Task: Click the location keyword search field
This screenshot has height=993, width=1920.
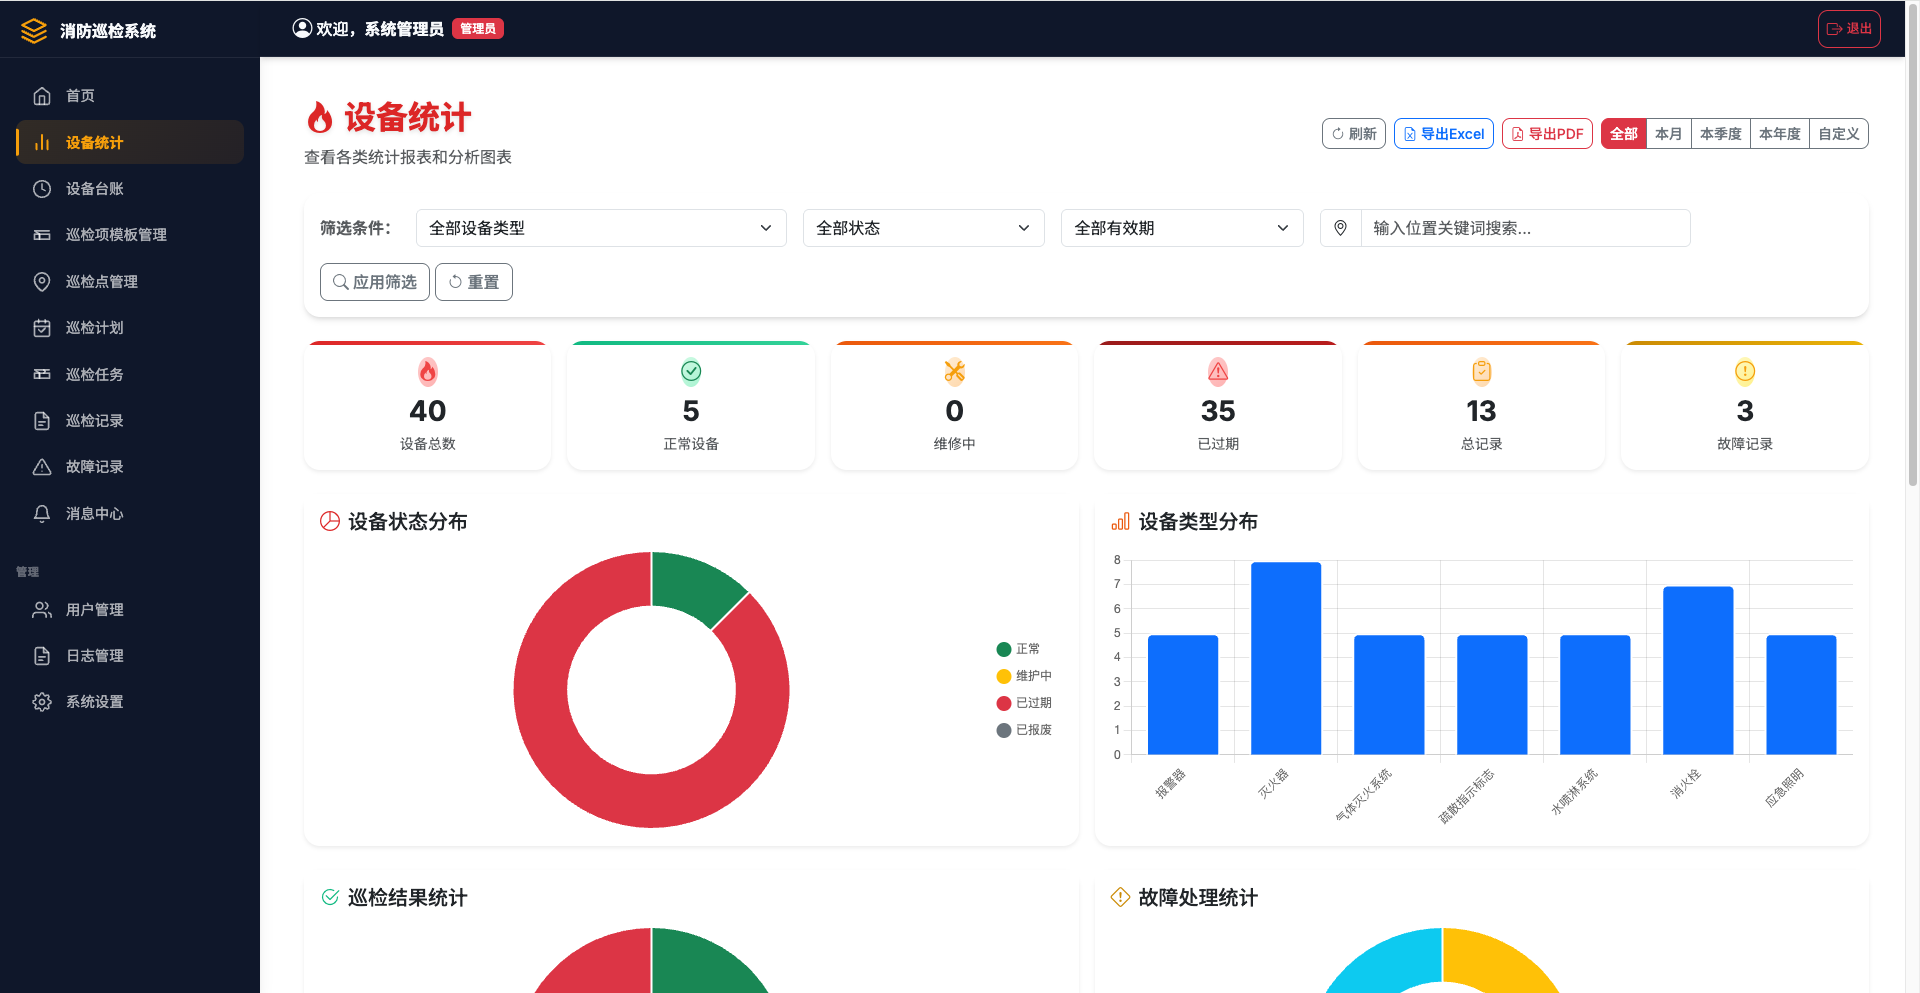Action: coord(1525,228)
